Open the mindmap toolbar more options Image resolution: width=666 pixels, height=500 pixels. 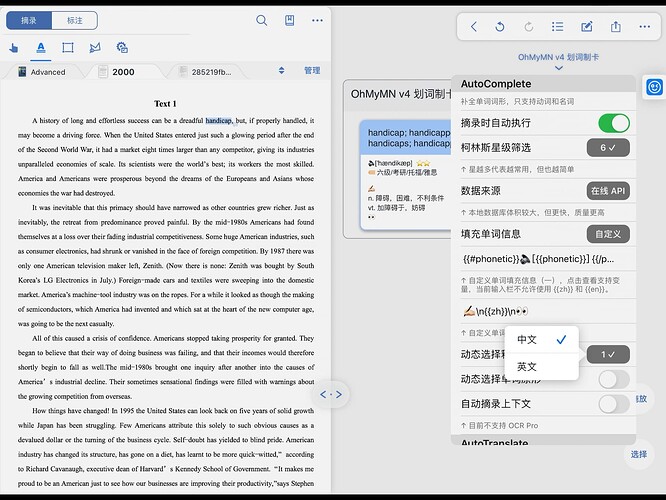pyautogui.click(x=644, y=27)
